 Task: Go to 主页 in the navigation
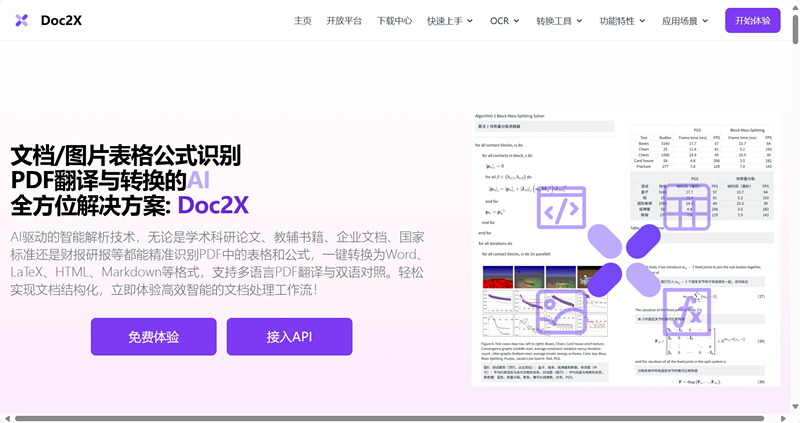[303, 21]
